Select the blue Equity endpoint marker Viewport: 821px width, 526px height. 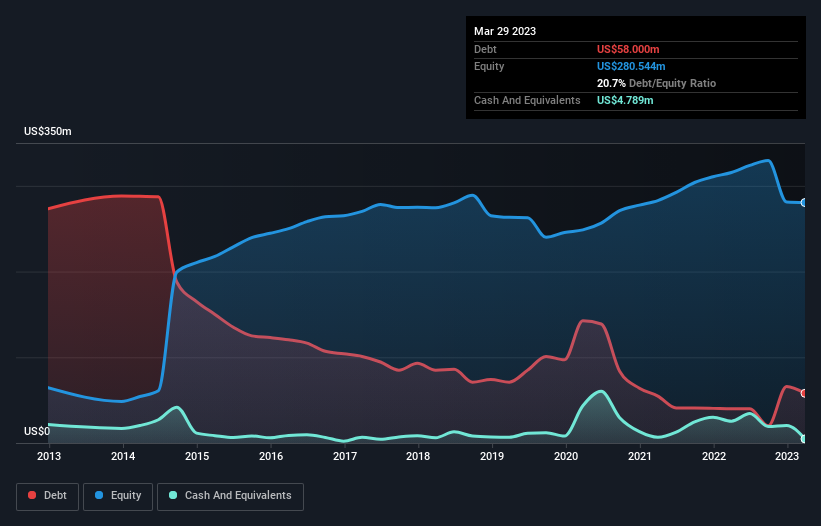[804, 203]
